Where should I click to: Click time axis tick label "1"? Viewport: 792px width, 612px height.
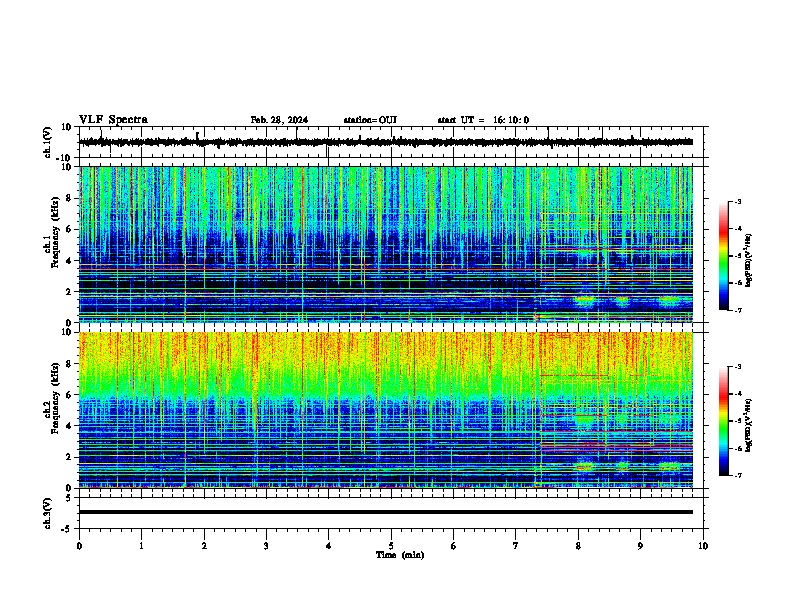pos(141,546)
